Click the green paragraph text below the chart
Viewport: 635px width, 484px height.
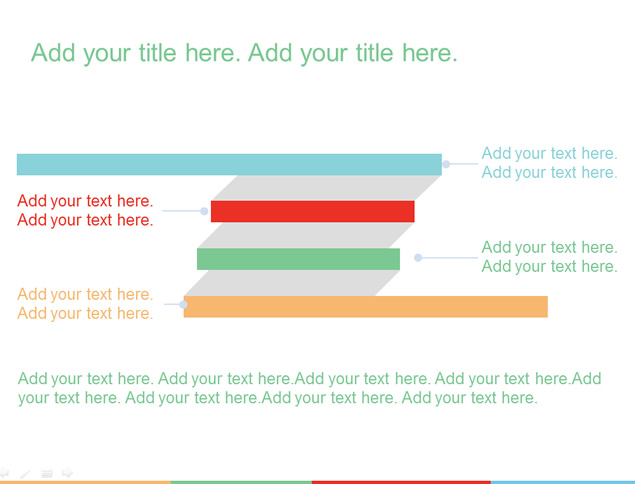[x=310, y=388]
